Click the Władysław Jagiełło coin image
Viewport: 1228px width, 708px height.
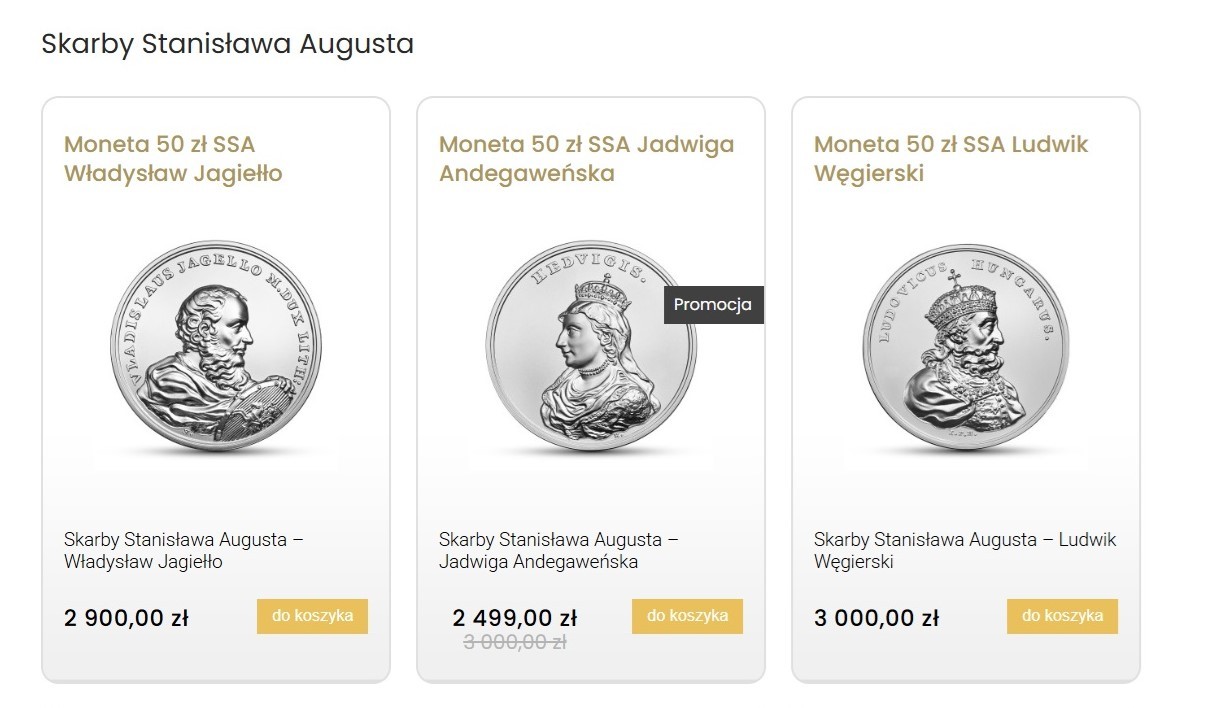click(215, 347)
